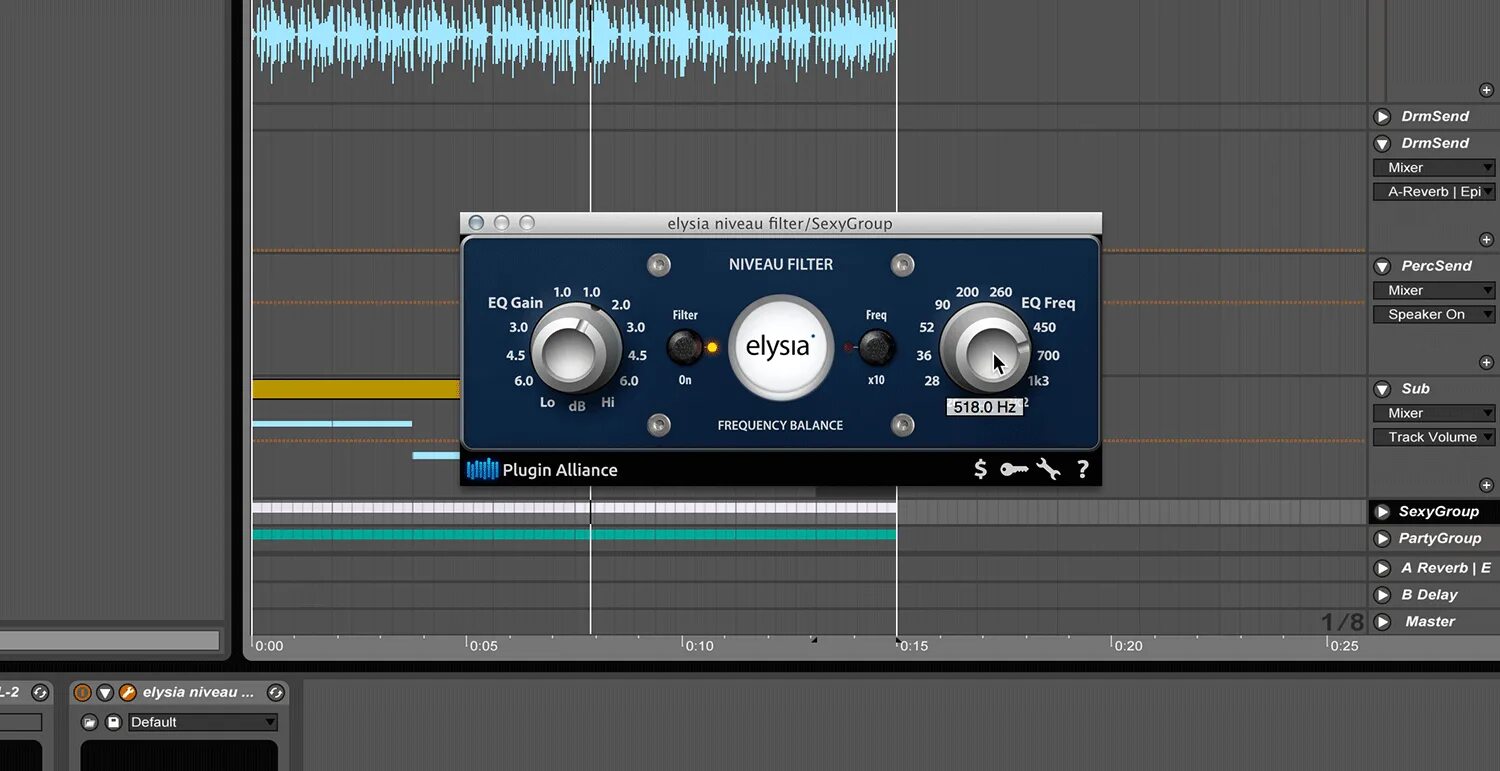Image resolution: width=1500 pixels, height=771 pixels.
Task: Unfold the SexyGroup track
Action: (1382, 512)
